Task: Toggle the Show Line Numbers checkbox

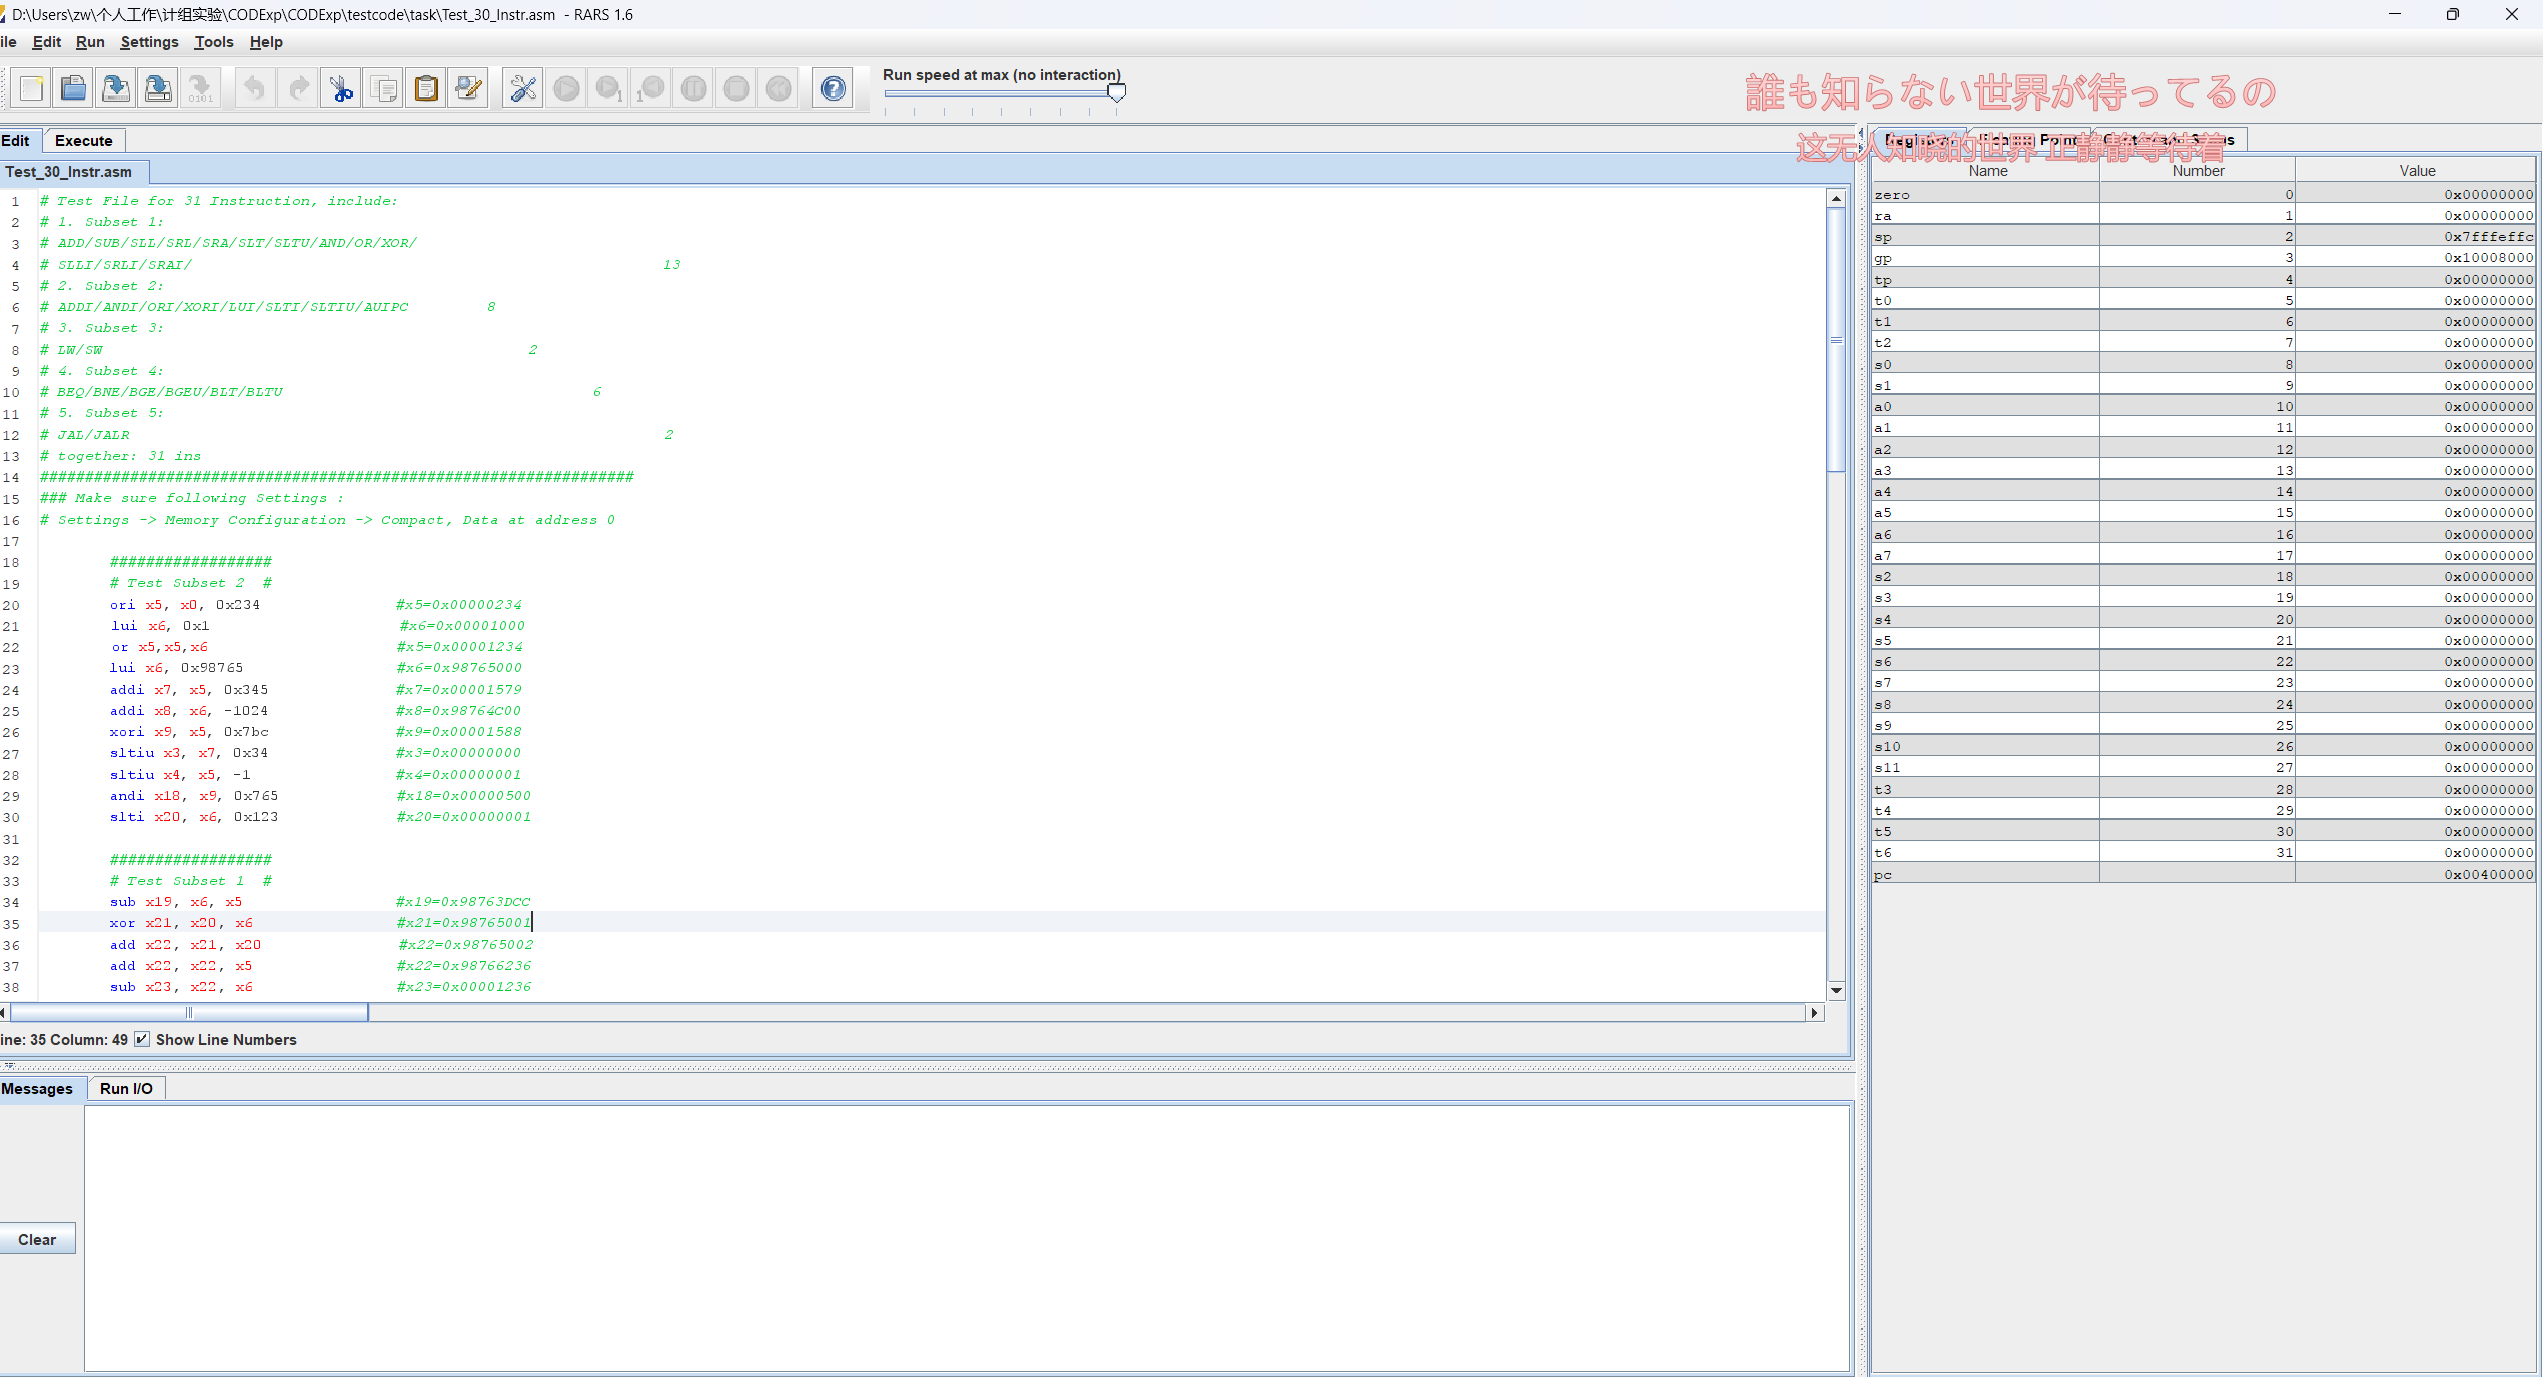Action: [x=143, y=1039]
